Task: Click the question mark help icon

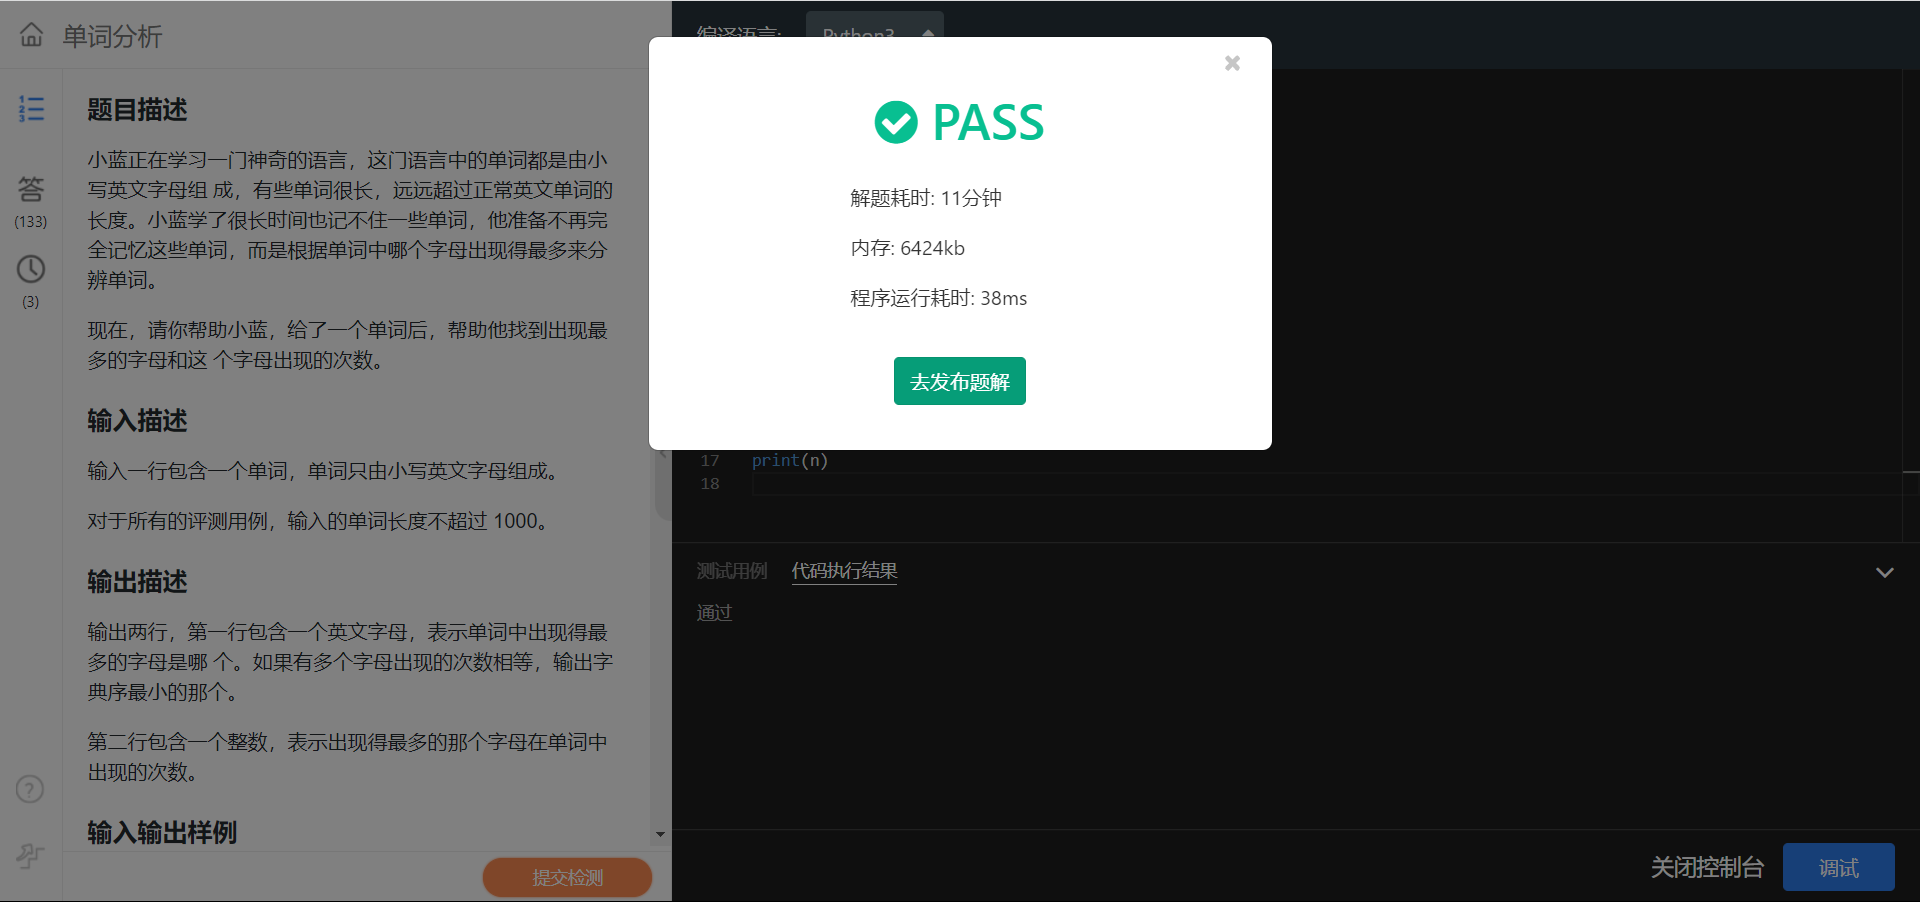Action: (30, 789)
